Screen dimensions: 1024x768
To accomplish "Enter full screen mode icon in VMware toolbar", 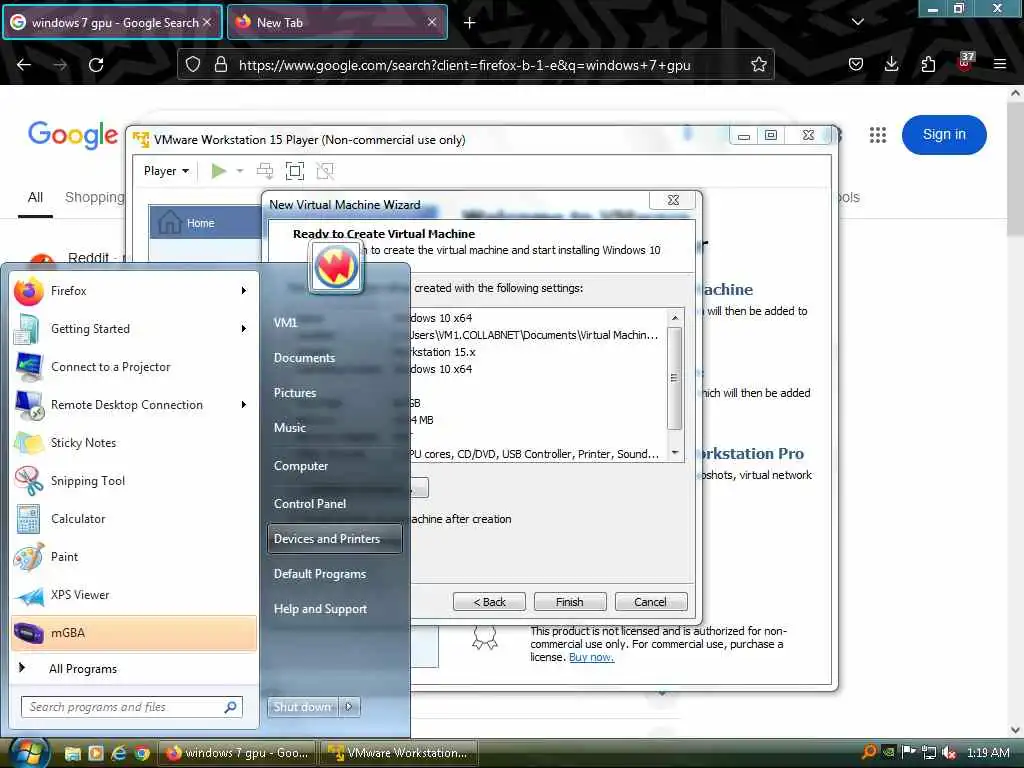I will coord(295,171).
